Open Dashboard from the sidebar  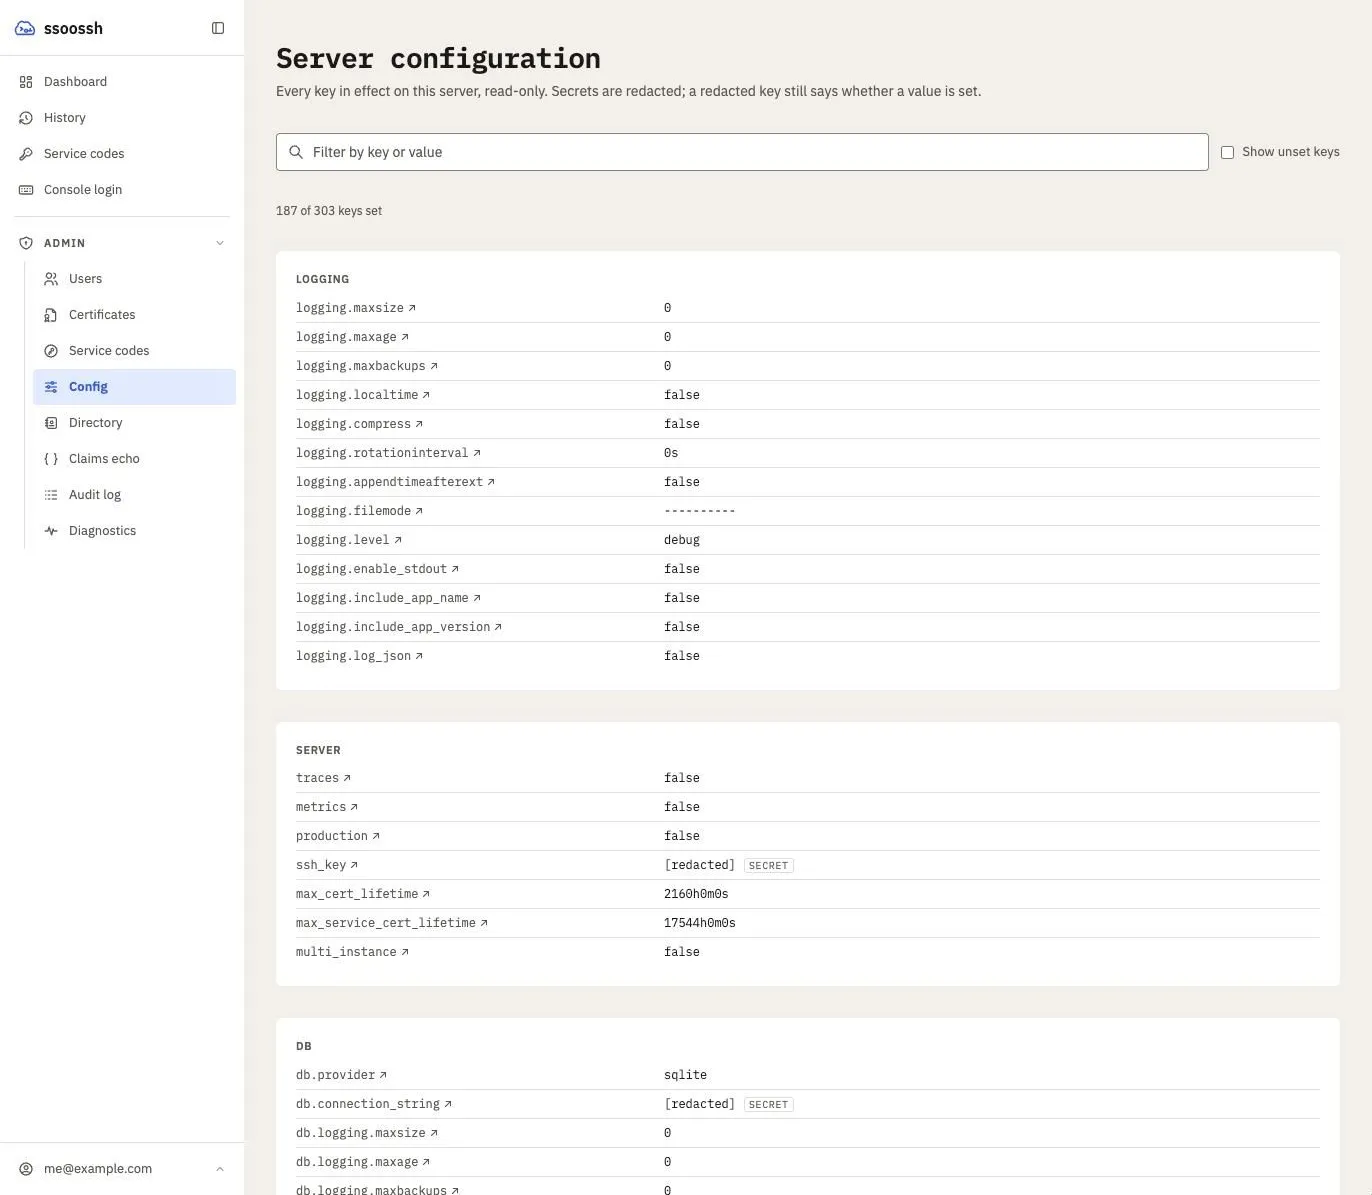pyautogui.click(x=122, y=82)
